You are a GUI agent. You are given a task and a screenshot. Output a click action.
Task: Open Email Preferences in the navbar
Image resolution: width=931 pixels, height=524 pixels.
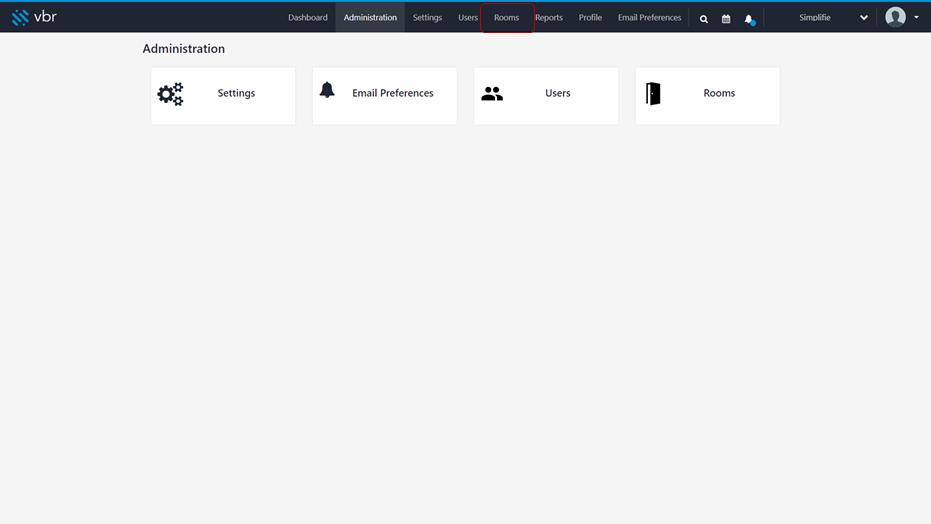pyautogui.click(x=650, y=18)
